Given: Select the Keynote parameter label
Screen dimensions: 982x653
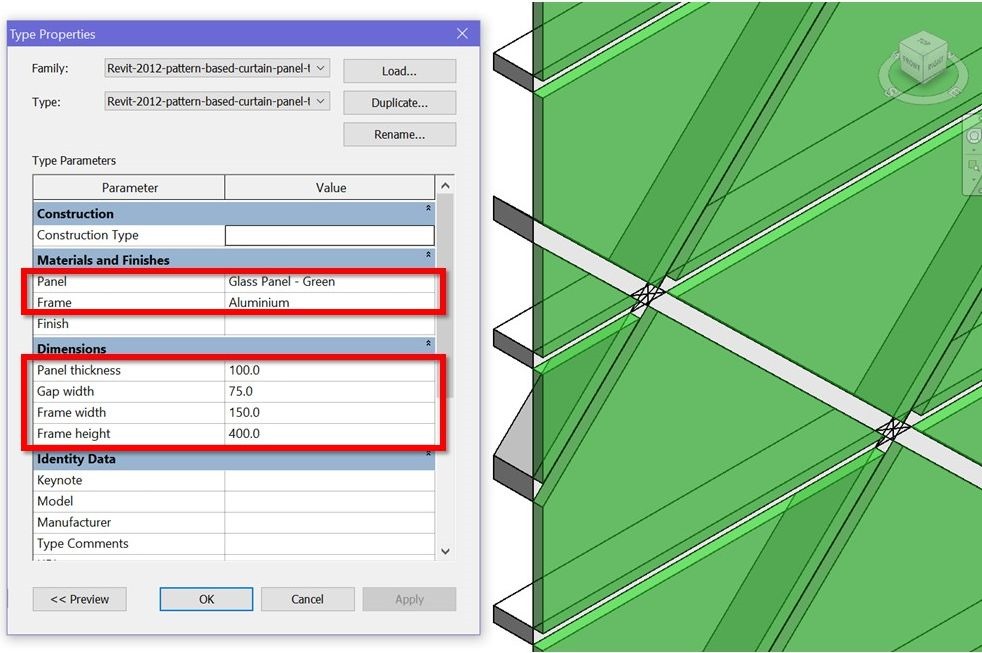Looking at the screenshot, I should pos(59,480).
